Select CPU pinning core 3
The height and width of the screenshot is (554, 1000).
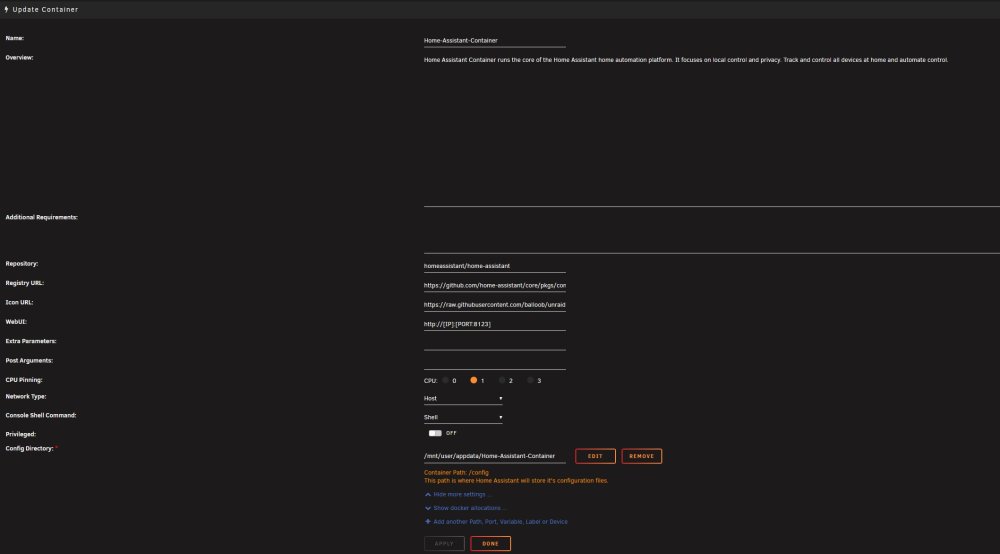point(530,381)
